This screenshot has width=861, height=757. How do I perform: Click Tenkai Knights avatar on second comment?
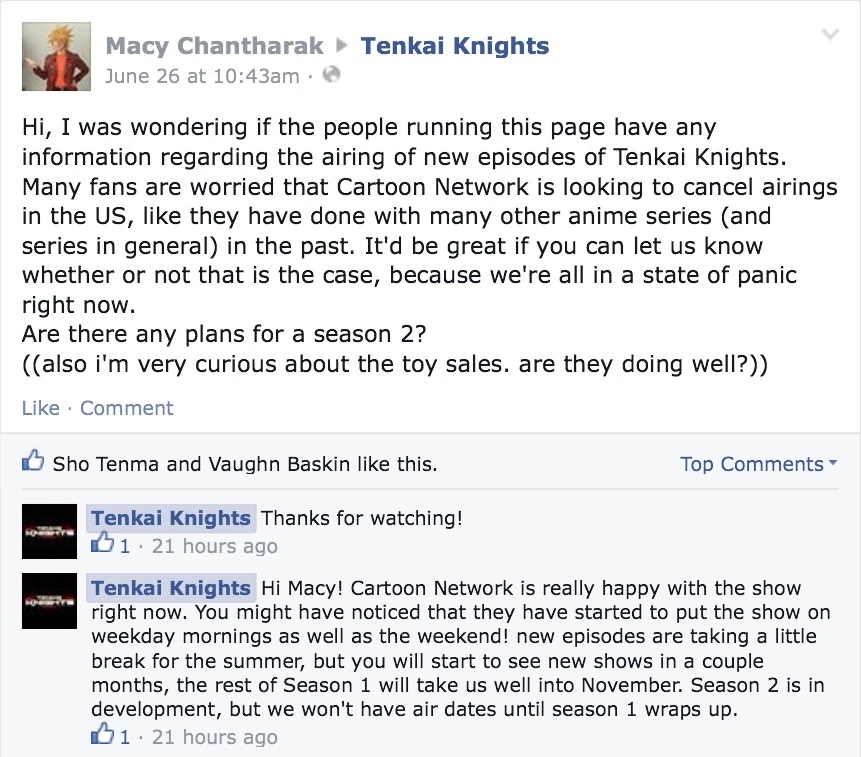tap(49, 601)
